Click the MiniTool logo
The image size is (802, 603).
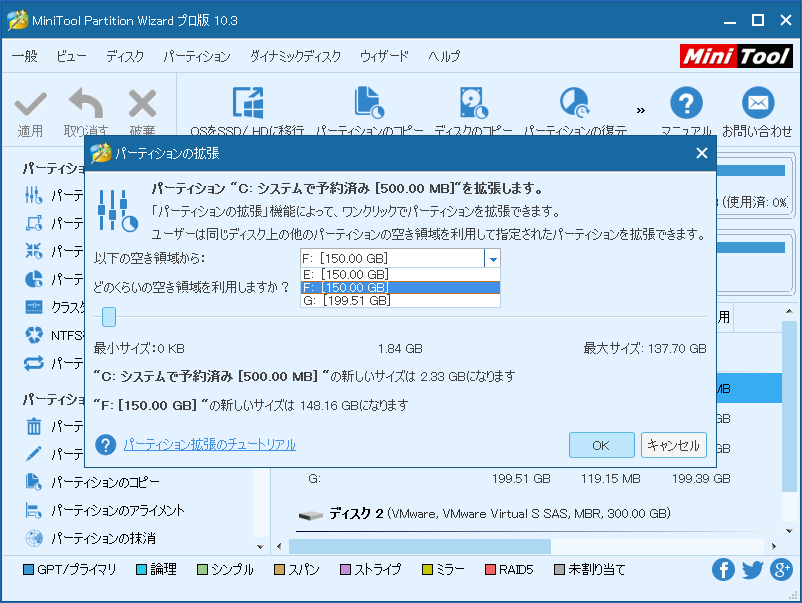tap(736, 56)
